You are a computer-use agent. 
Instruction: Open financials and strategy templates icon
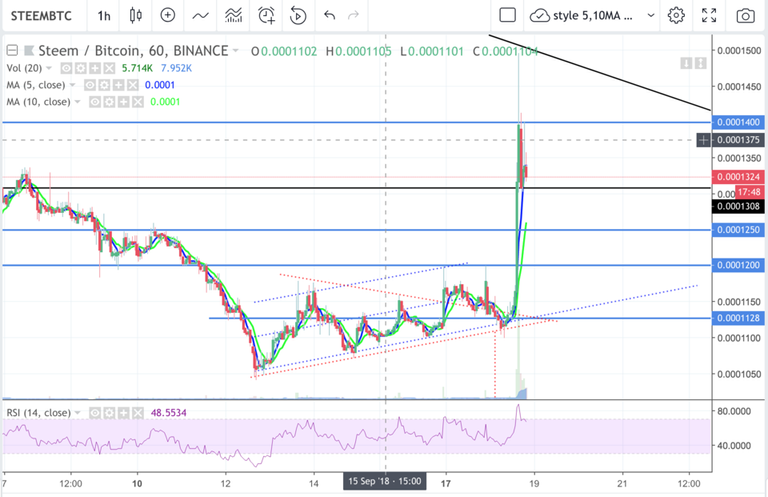[x=234, y=16]
